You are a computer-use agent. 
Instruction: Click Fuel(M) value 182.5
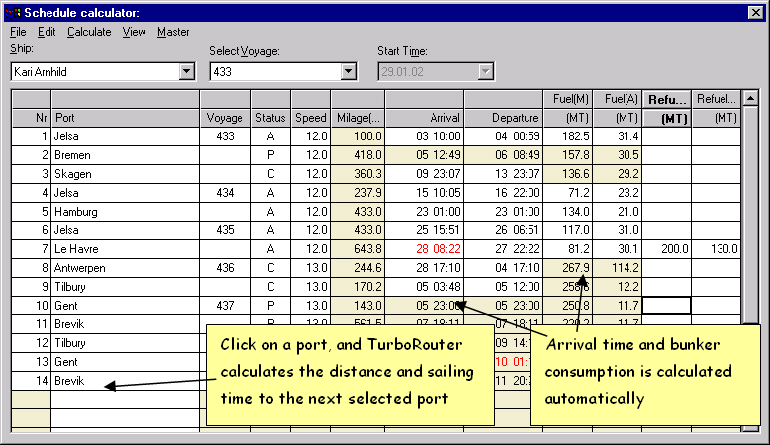[x=568, y=137]
